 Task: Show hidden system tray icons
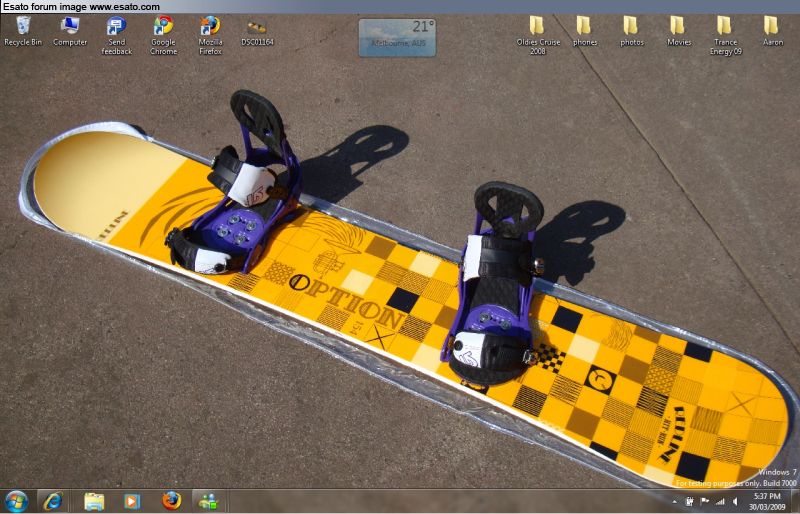tap(676, 501)
